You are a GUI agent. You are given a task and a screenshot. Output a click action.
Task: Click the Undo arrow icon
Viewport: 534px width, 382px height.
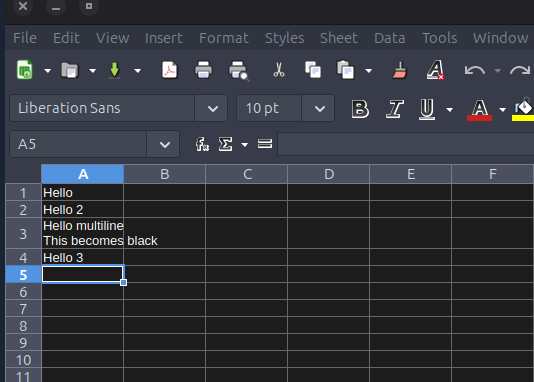click(x=475, y=70)
